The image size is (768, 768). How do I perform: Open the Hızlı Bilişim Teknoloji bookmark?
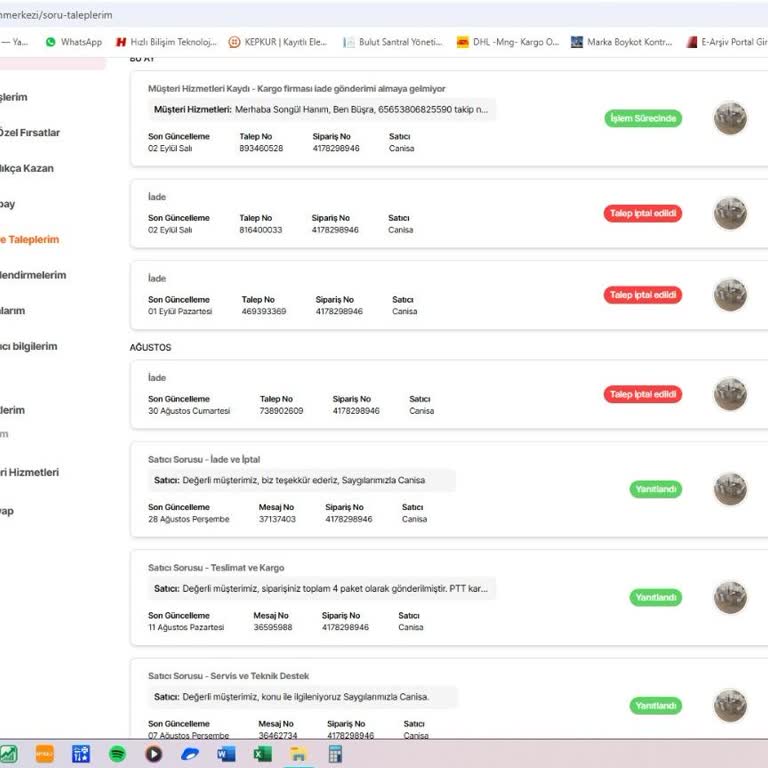[x=166, y=42]
